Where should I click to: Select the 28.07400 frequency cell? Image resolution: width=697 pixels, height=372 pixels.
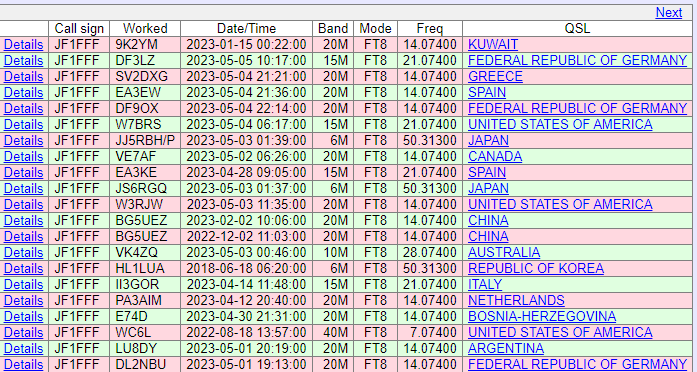430,252
